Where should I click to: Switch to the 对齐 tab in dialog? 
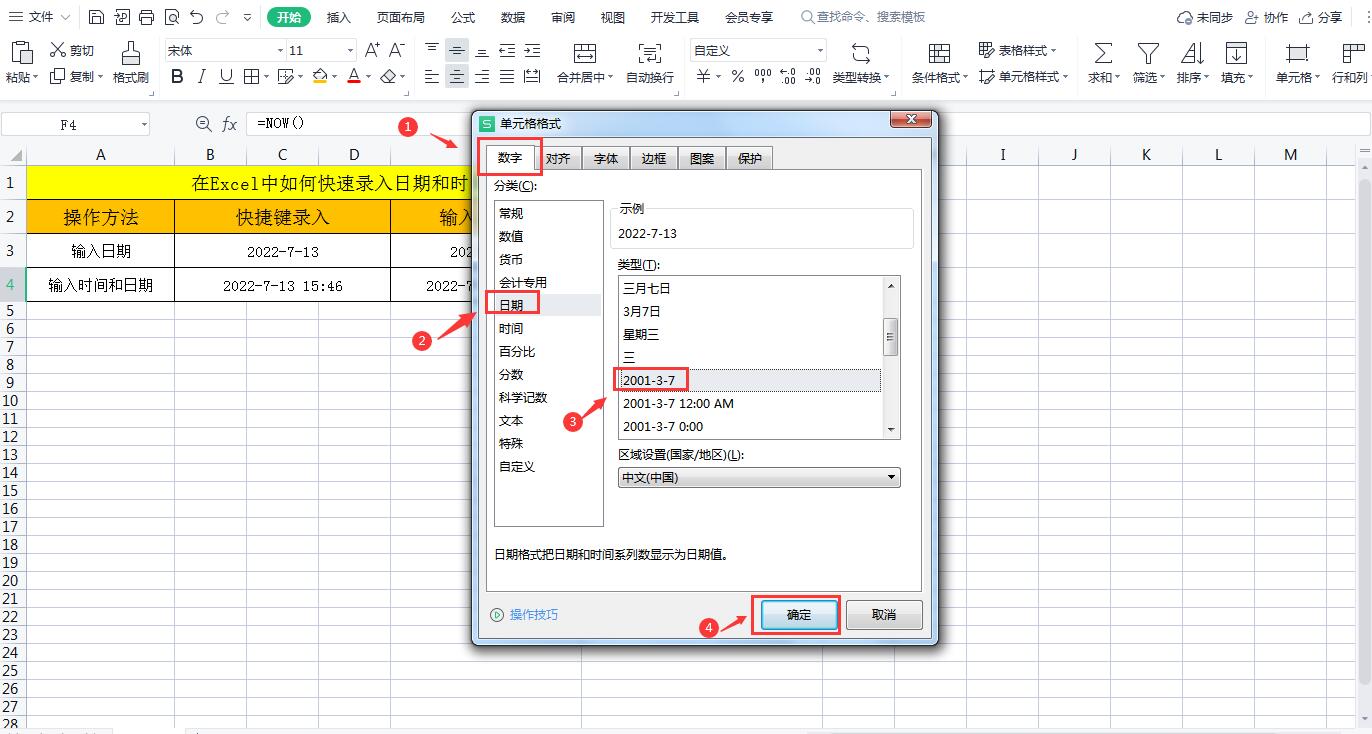(x=558, y=158)
